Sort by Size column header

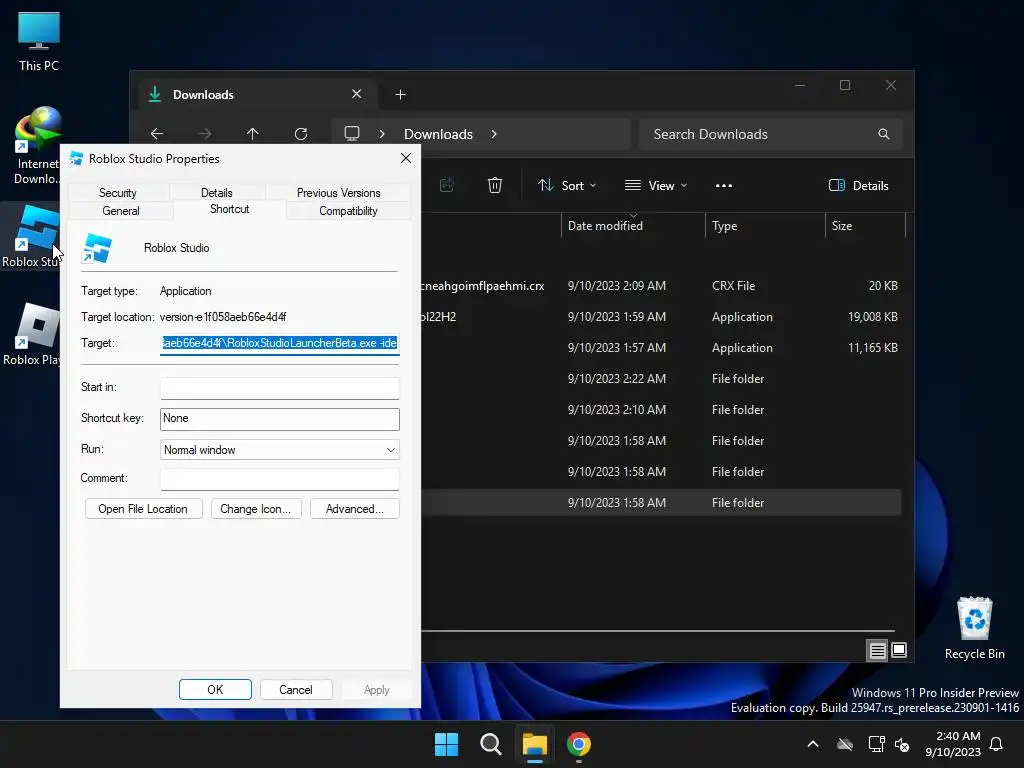[865, 225]
